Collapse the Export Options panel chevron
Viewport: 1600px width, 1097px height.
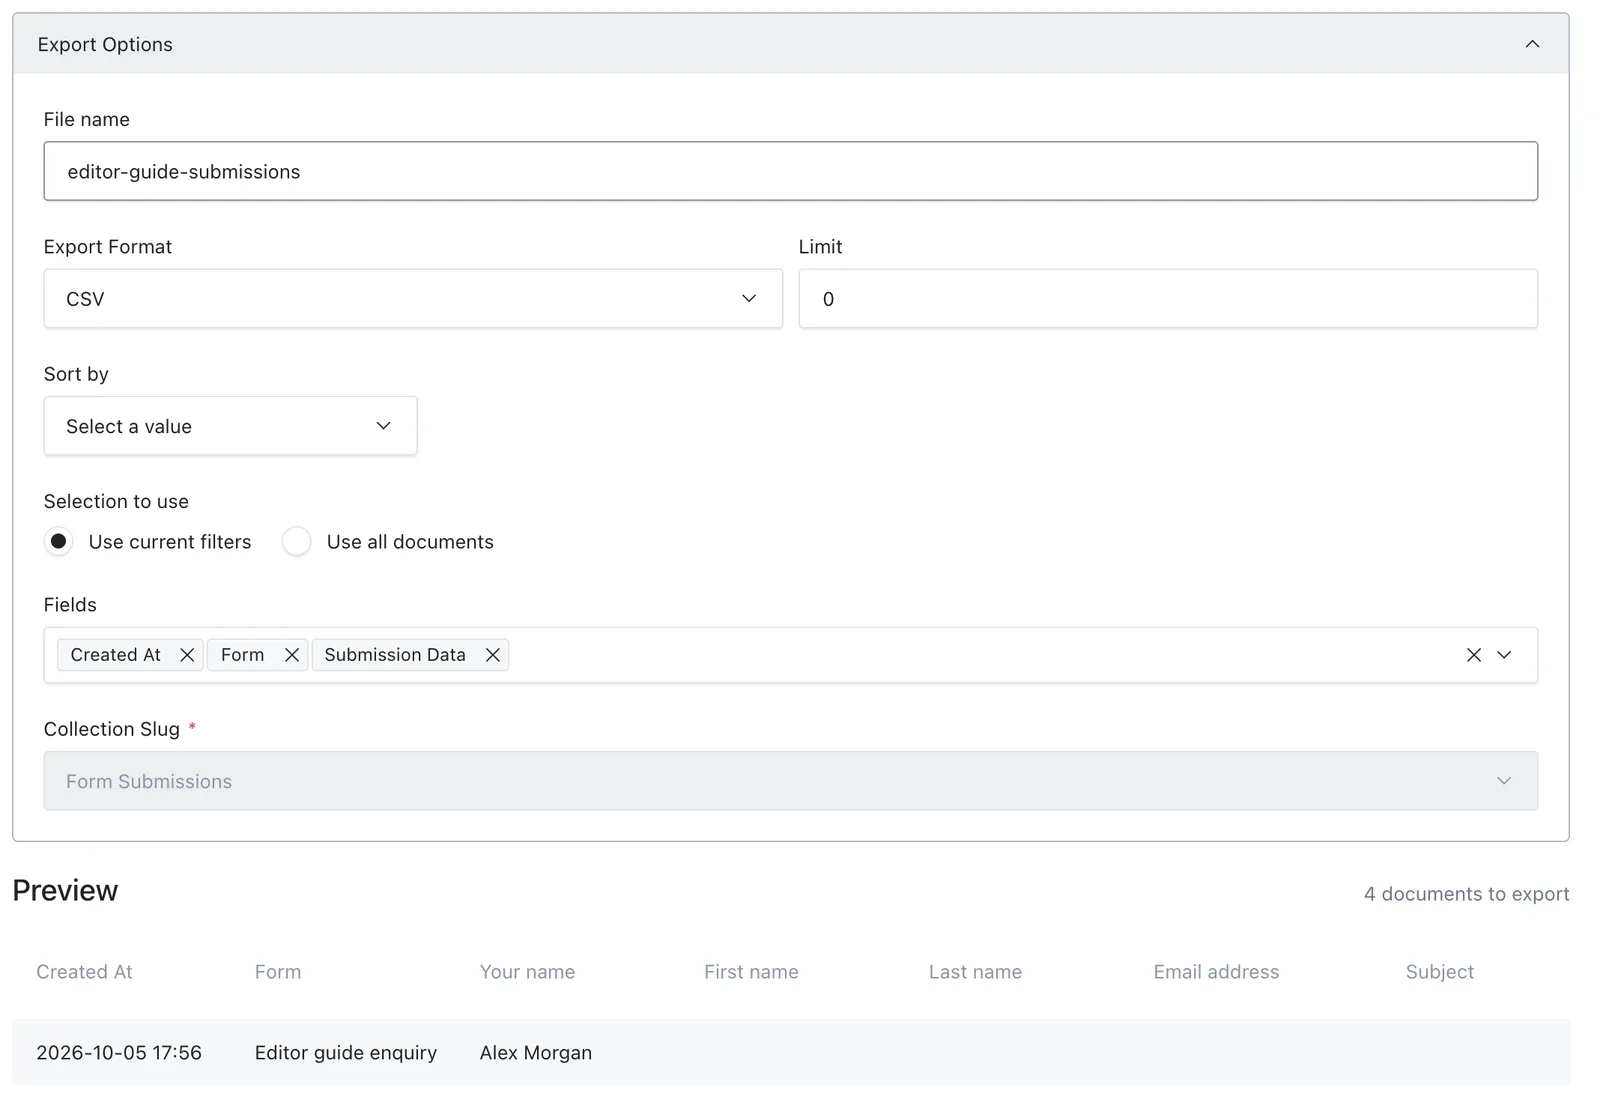(1532, 44)
